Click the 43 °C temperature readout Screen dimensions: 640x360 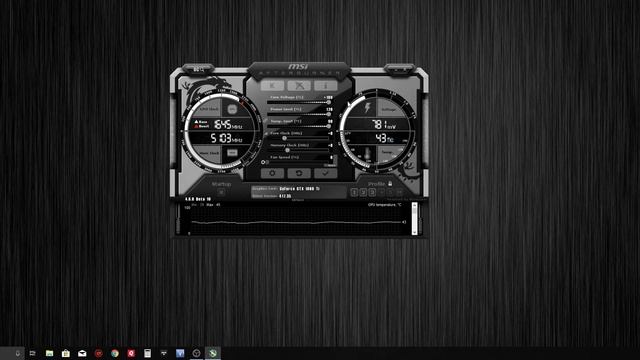[x=384, y=138]
